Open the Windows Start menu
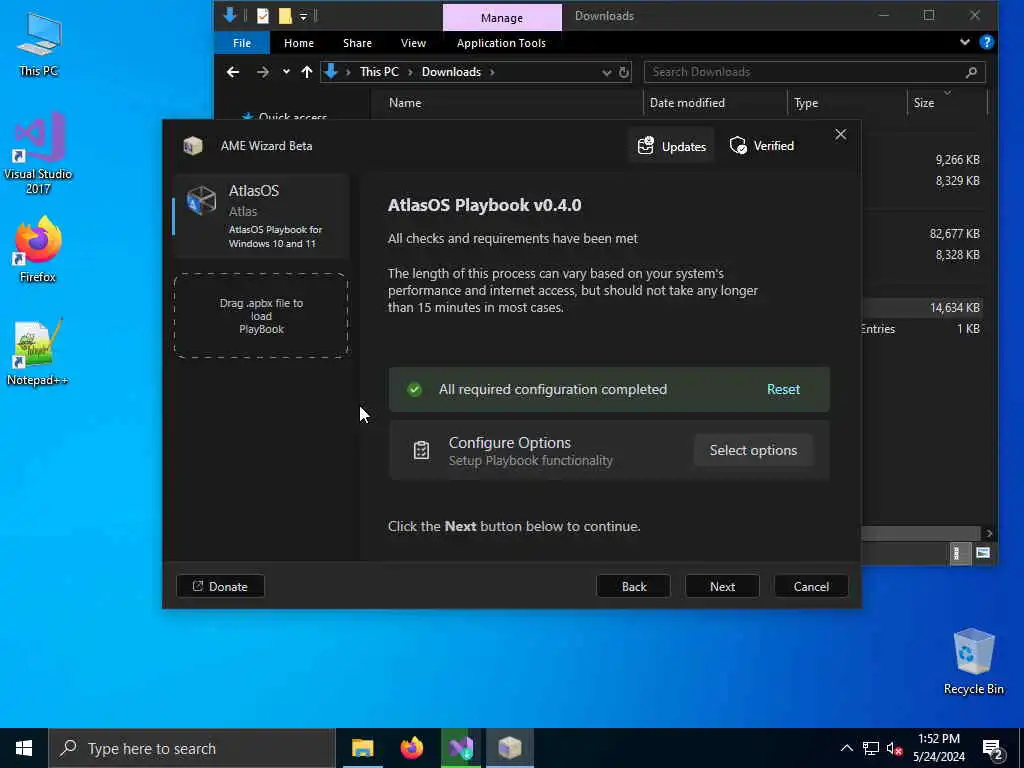Viewport: 1024px width, 768px height. coord(24,748)
